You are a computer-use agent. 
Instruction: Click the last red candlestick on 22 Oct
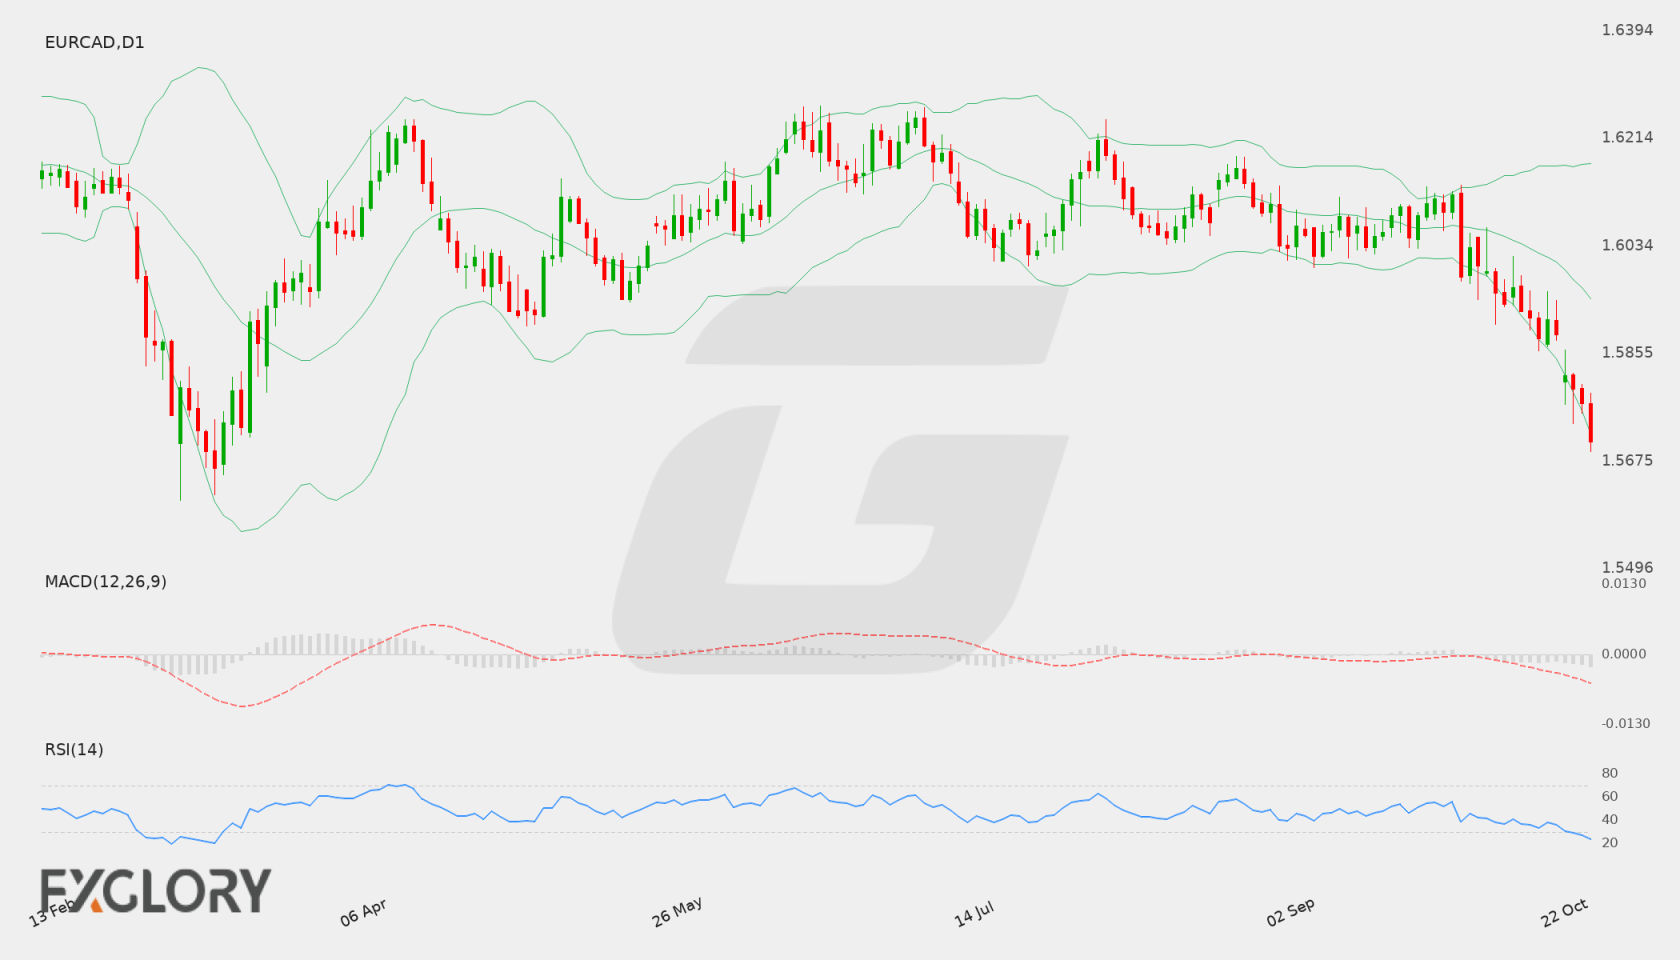pyautogui.click(x=1590, y=423)
